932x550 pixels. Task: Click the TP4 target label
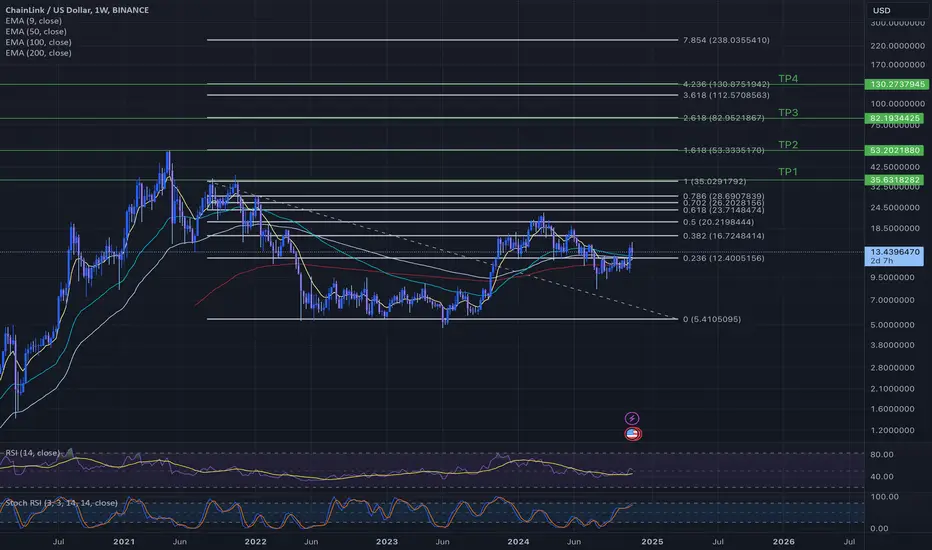(x=788, y=79)
